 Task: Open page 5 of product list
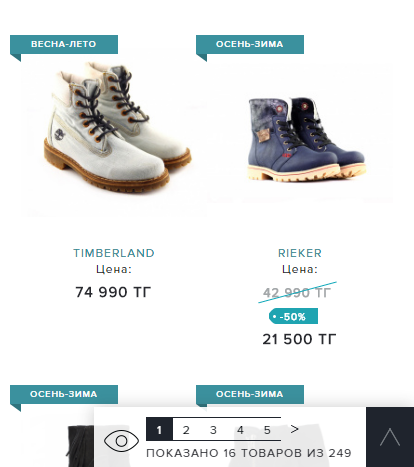tap(267, 430)
